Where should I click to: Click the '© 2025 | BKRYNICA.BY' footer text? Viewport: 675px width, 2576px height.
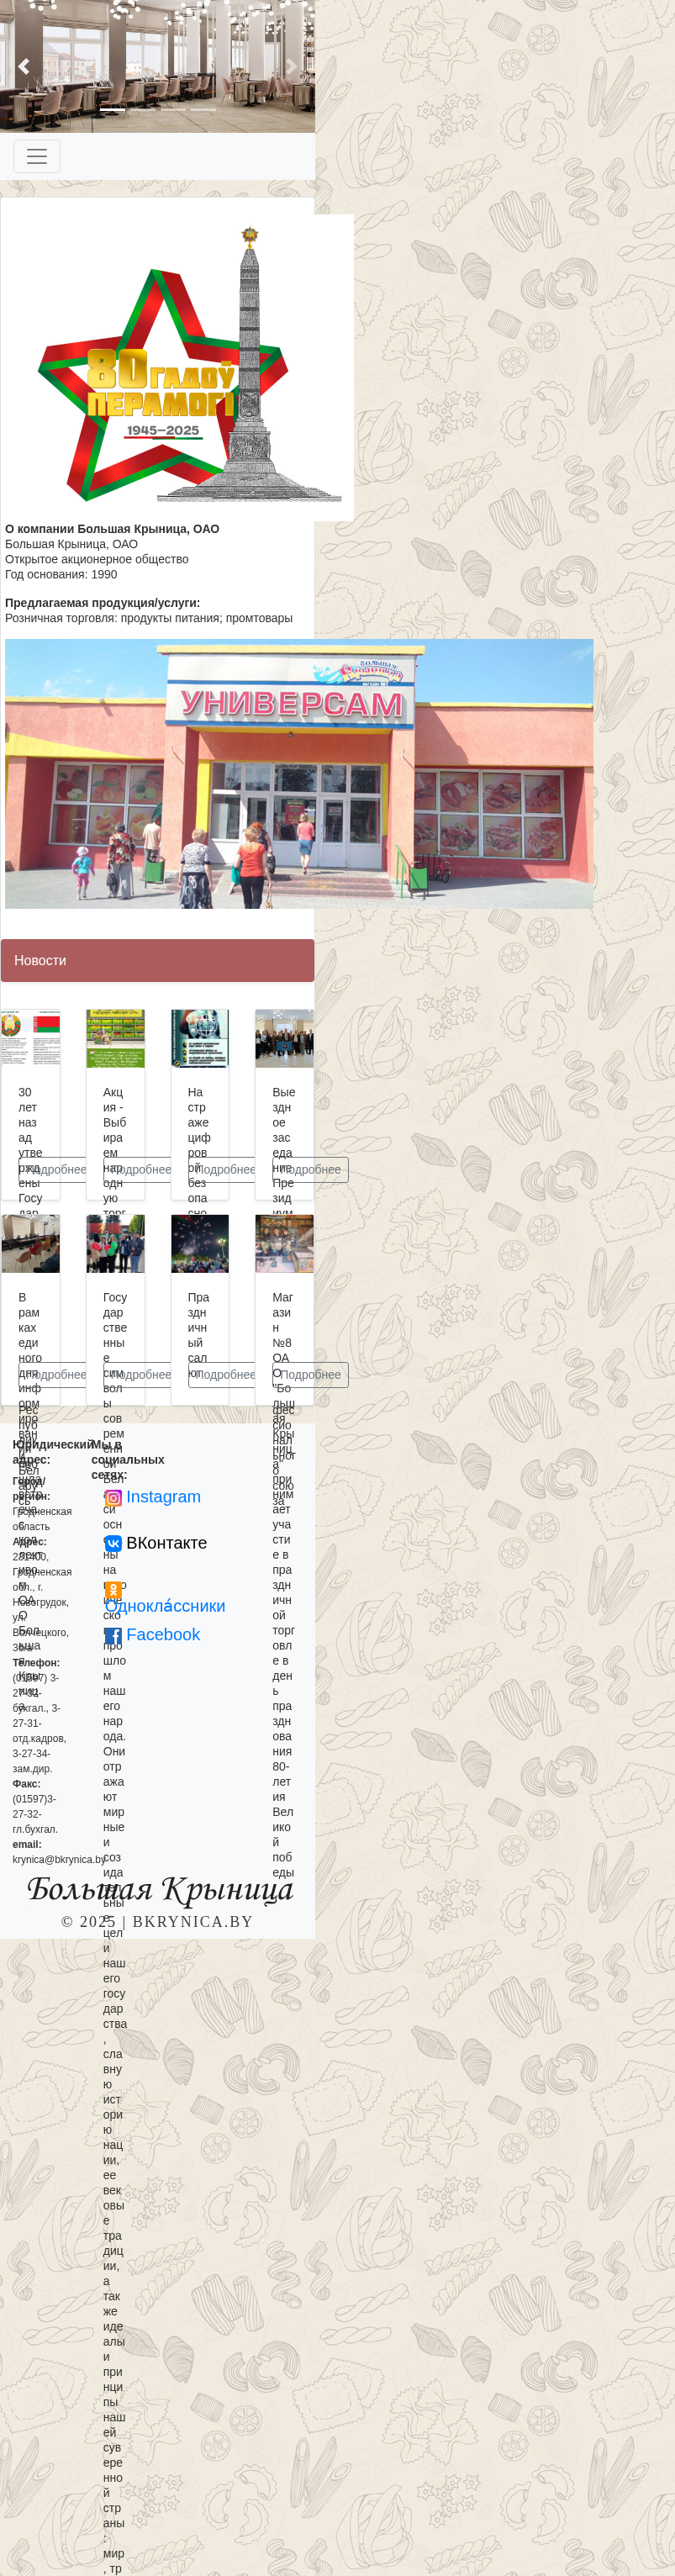click(157, 1922)
